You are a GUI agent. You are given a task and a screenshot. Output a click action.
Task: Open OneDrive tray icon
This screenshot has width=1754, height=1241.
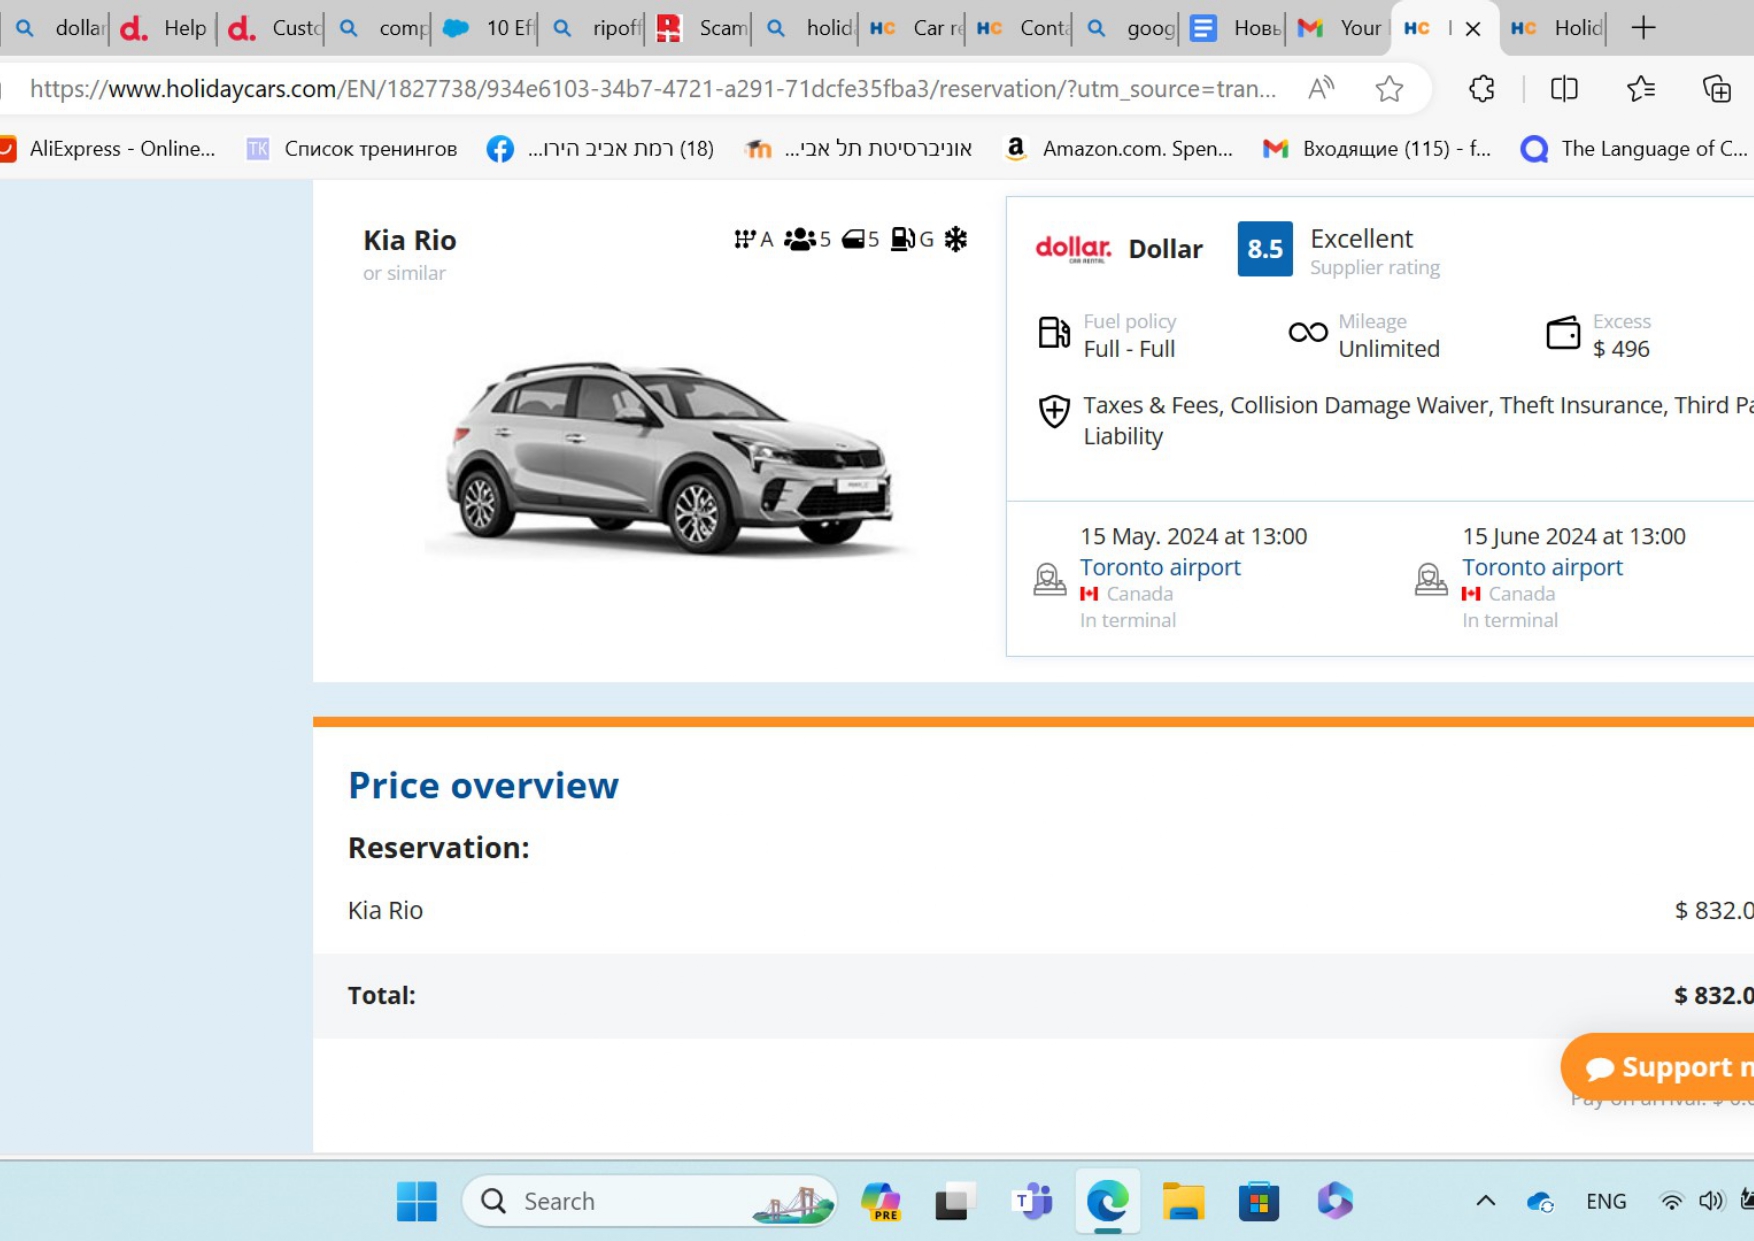1540,1201
